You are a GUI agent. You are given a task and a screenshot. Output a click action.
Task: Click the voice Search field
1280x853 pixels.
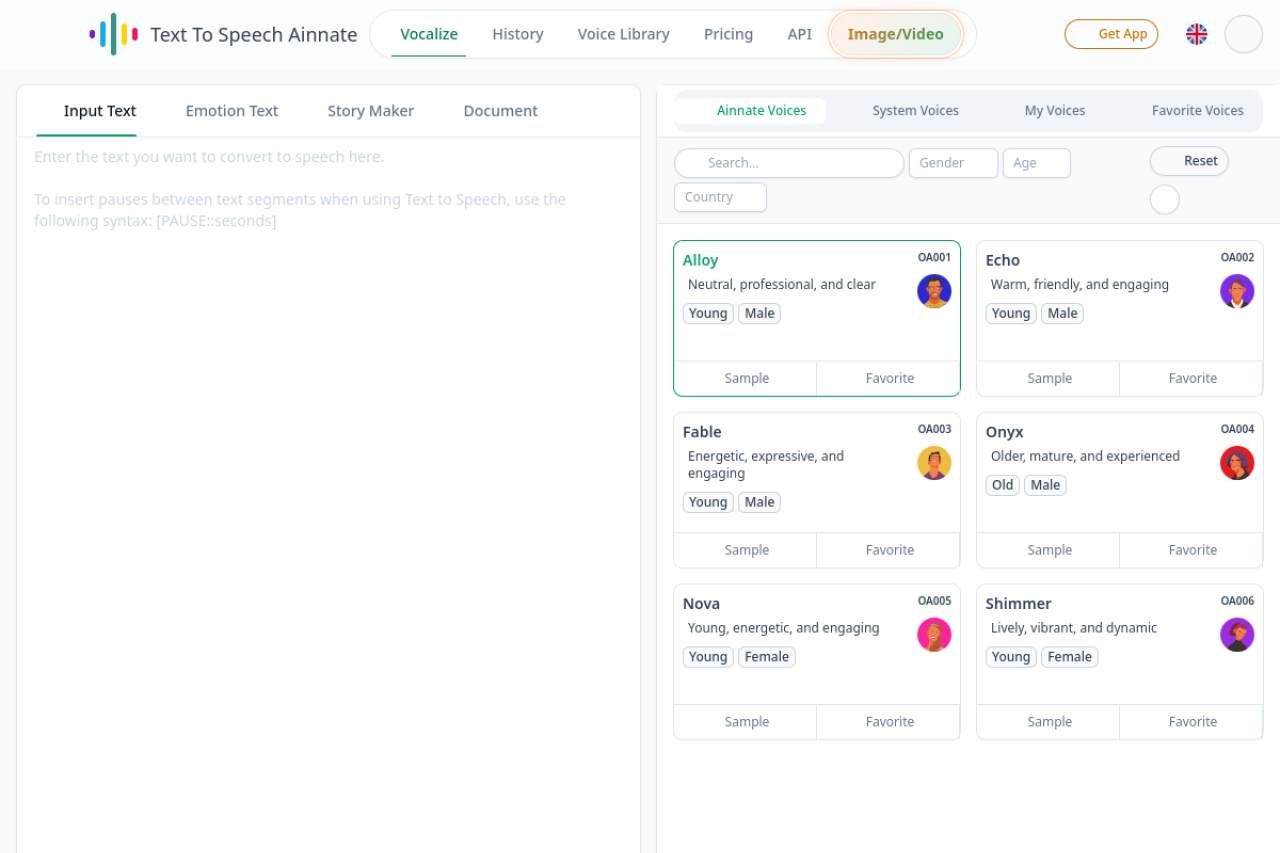(789, 163)
